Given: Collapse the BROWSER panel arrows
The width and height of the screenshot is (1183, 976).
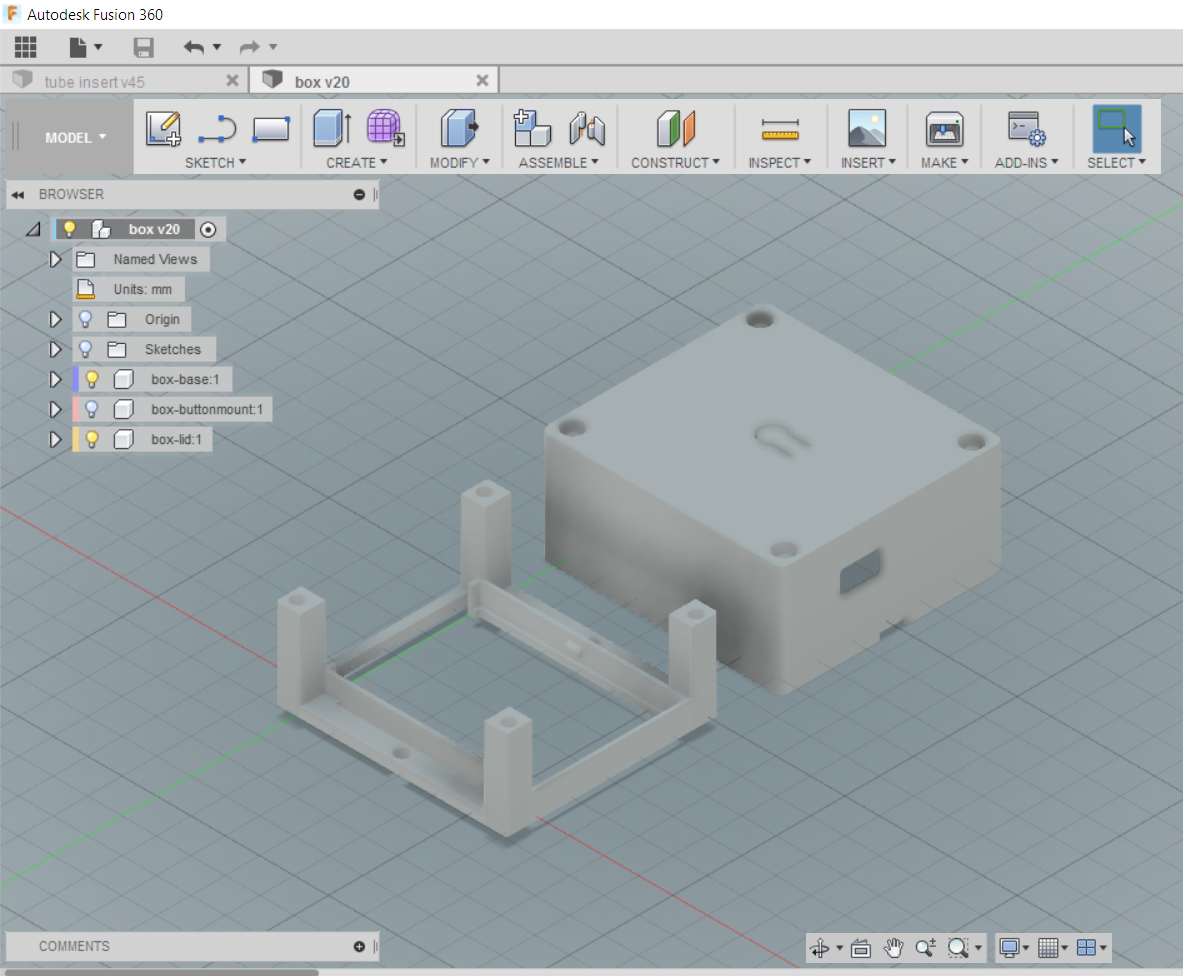Looking at the screenshot, I should coord(17,195).
